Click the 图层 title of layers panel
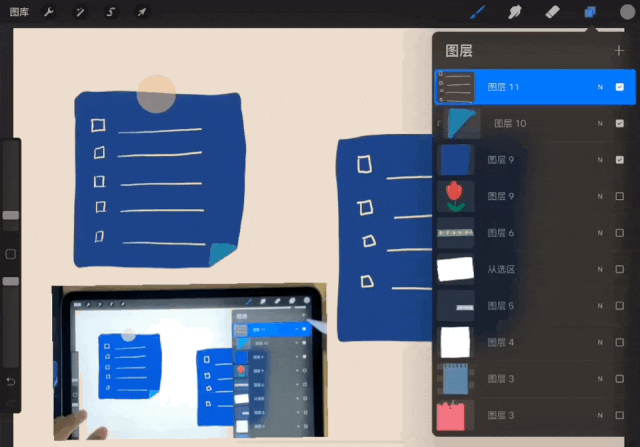The image size is (640, 447). 459,51
